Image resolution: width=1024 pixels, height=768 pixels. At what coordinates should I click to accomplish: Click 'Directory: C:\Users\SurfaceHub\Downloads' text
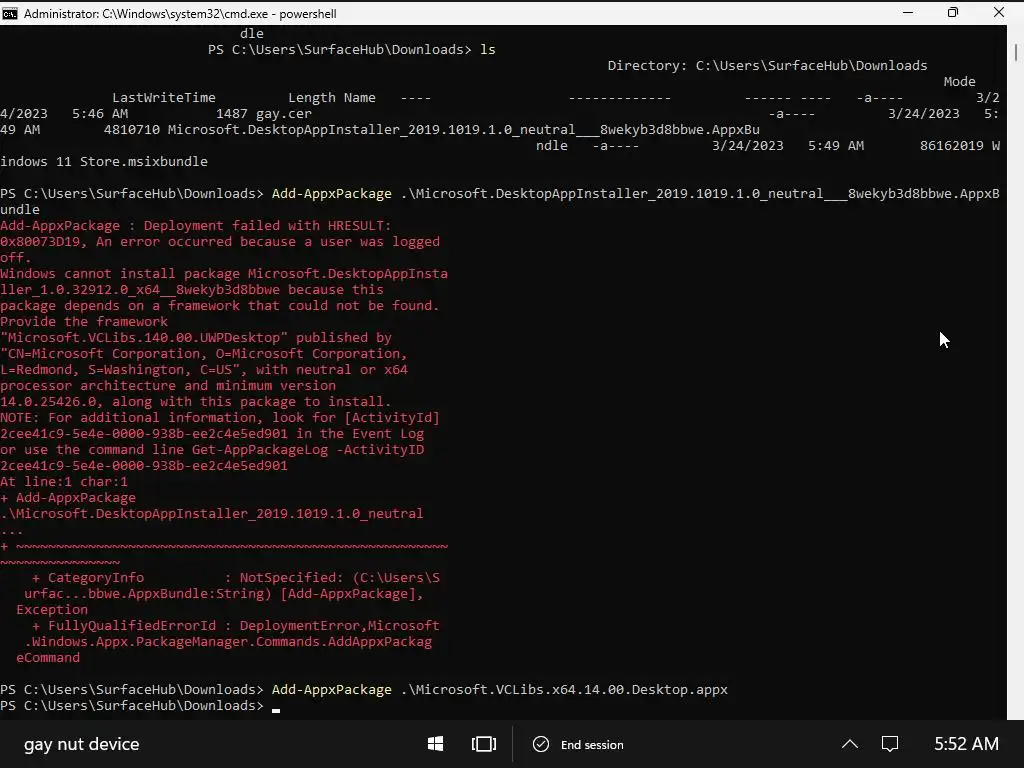tap(767, 65)
